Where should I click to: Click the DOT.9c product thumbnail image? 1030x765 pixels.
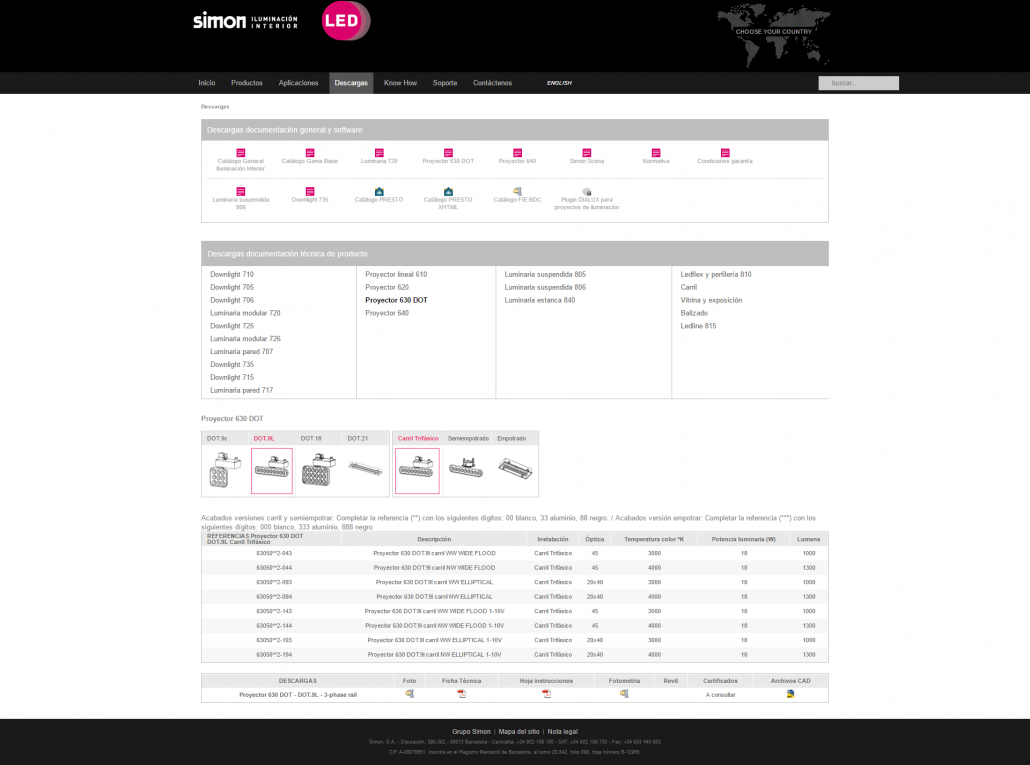click(225, 470)
